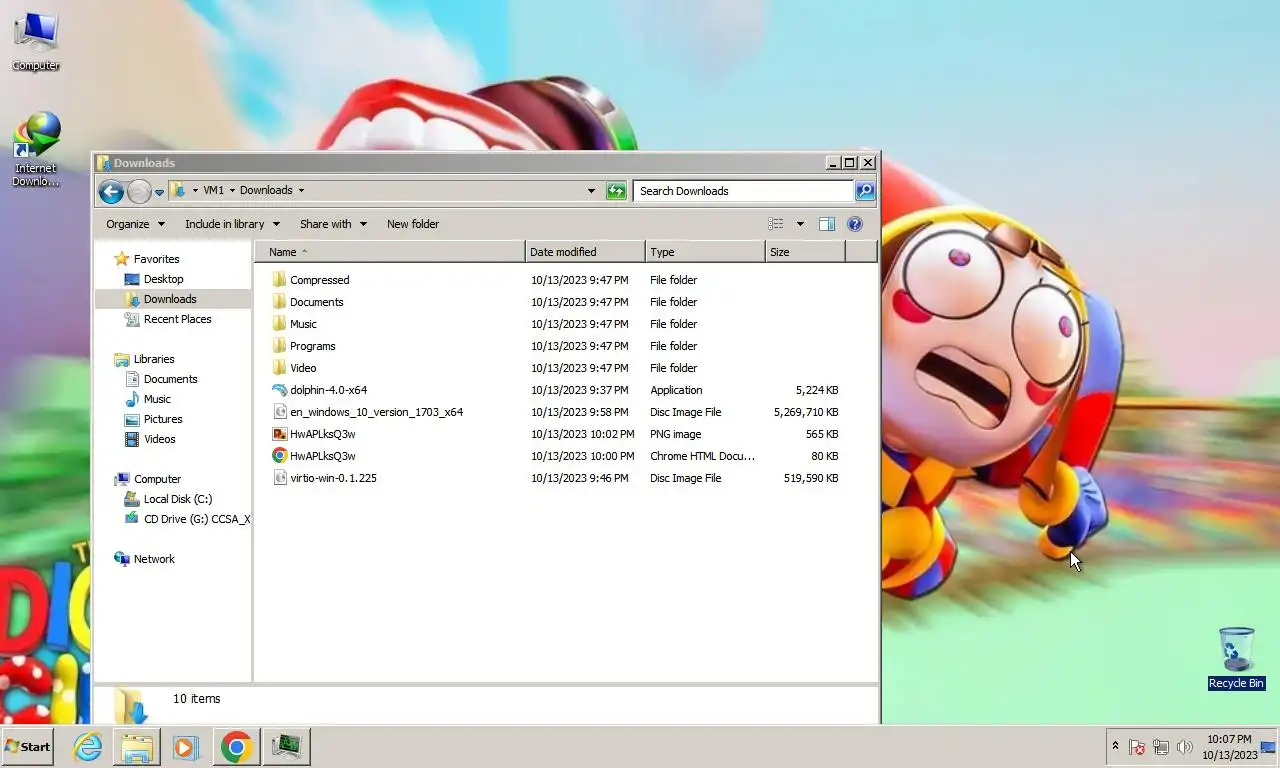The height and width of the screenshot is (768, 1280).
Task: Open Desktop under Favorites
Action: (163, 279)
